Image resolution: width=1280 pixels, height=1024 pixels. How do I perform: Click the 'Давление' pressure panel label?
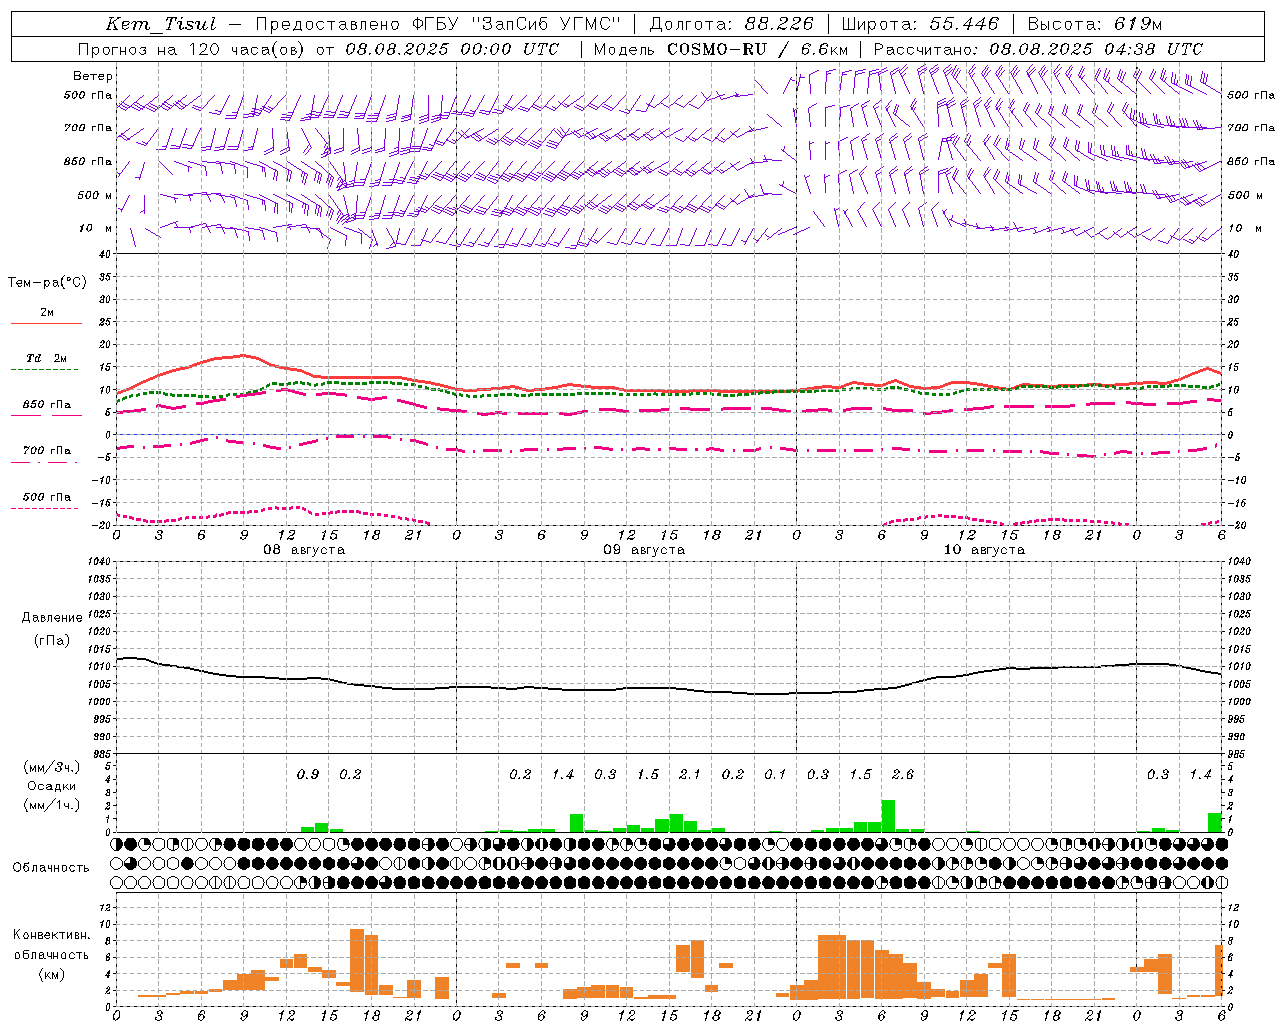(x=52, y=617)
